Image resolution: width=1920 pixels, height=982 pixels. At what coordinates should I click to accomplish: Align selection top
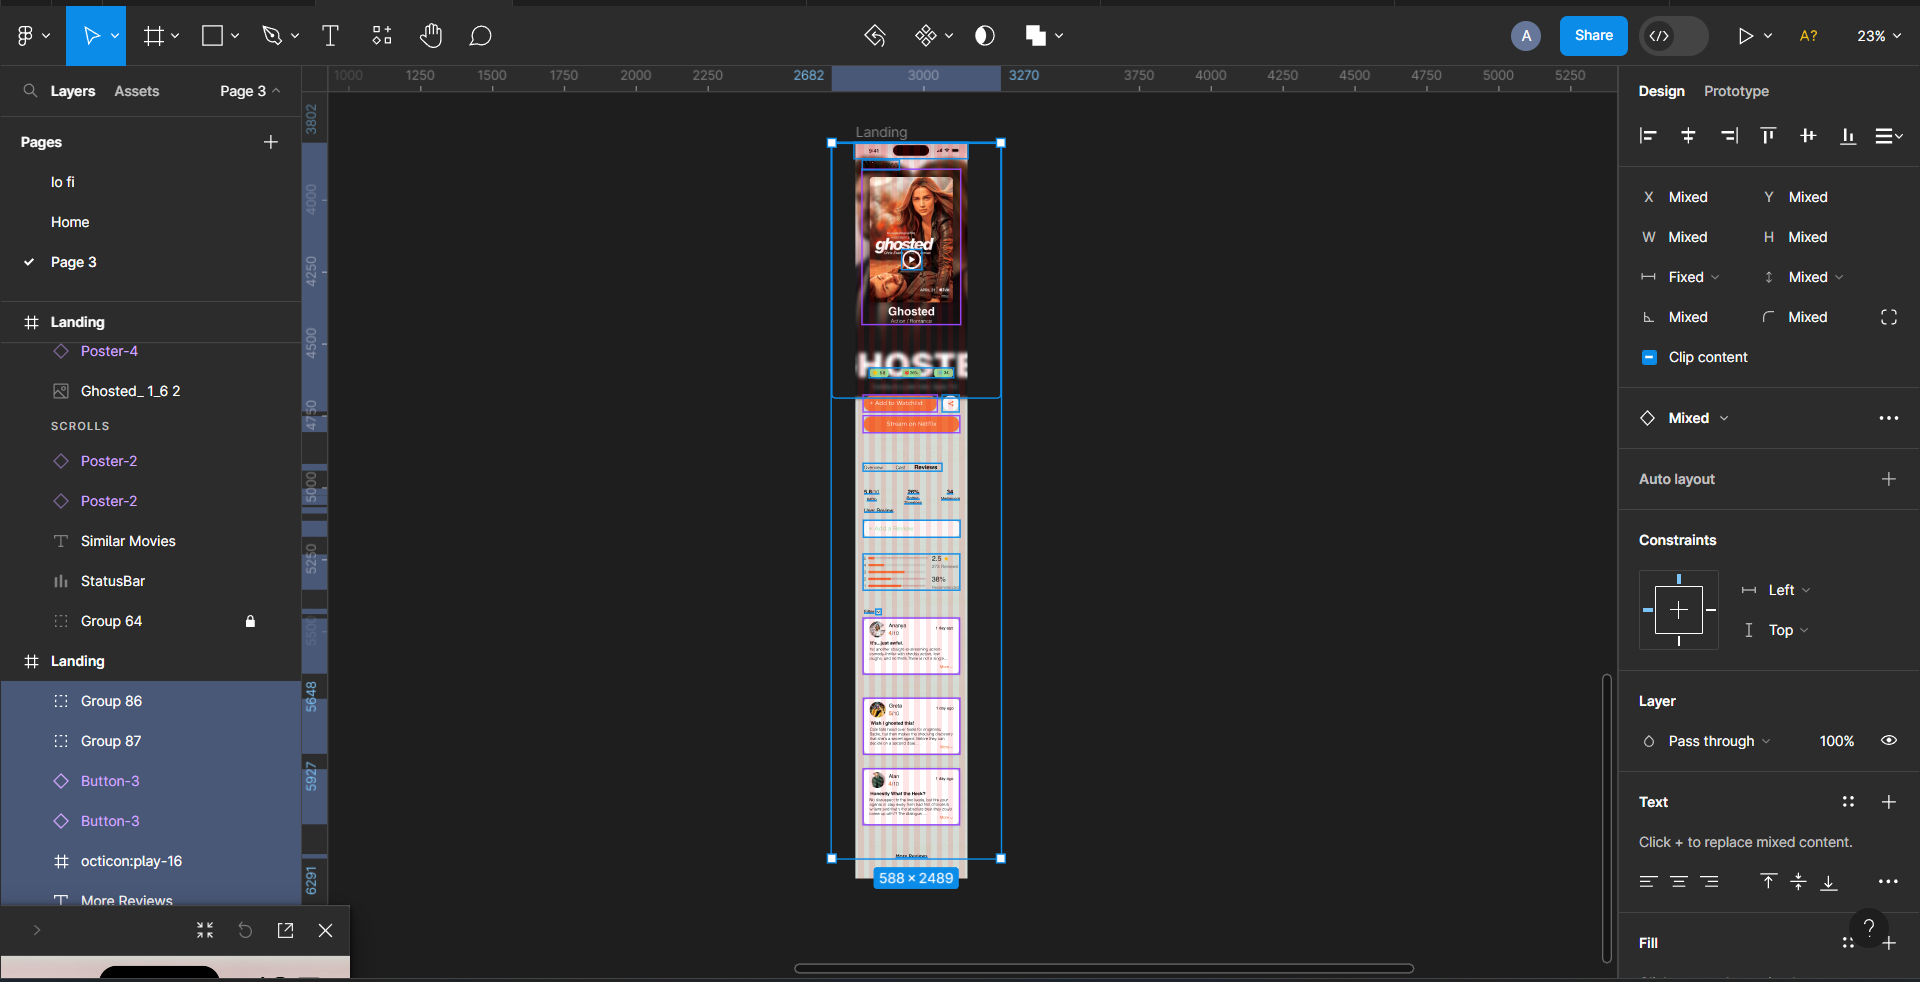(x=1768, y=136)
